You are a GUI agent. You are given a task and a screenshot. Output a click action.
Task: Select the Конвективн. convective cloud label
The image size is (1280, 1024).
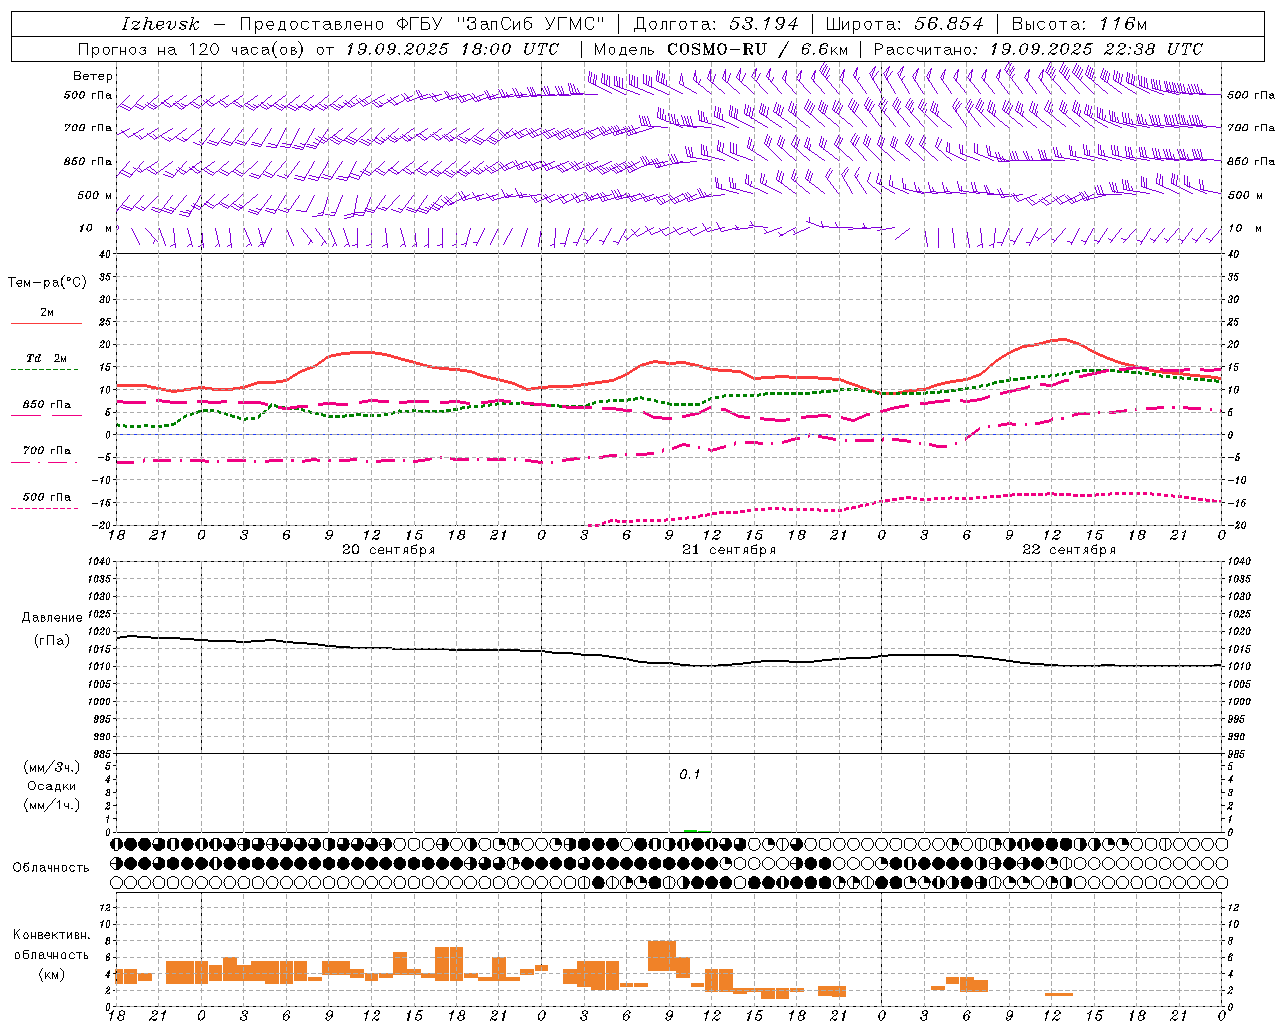tap(51, 935)
